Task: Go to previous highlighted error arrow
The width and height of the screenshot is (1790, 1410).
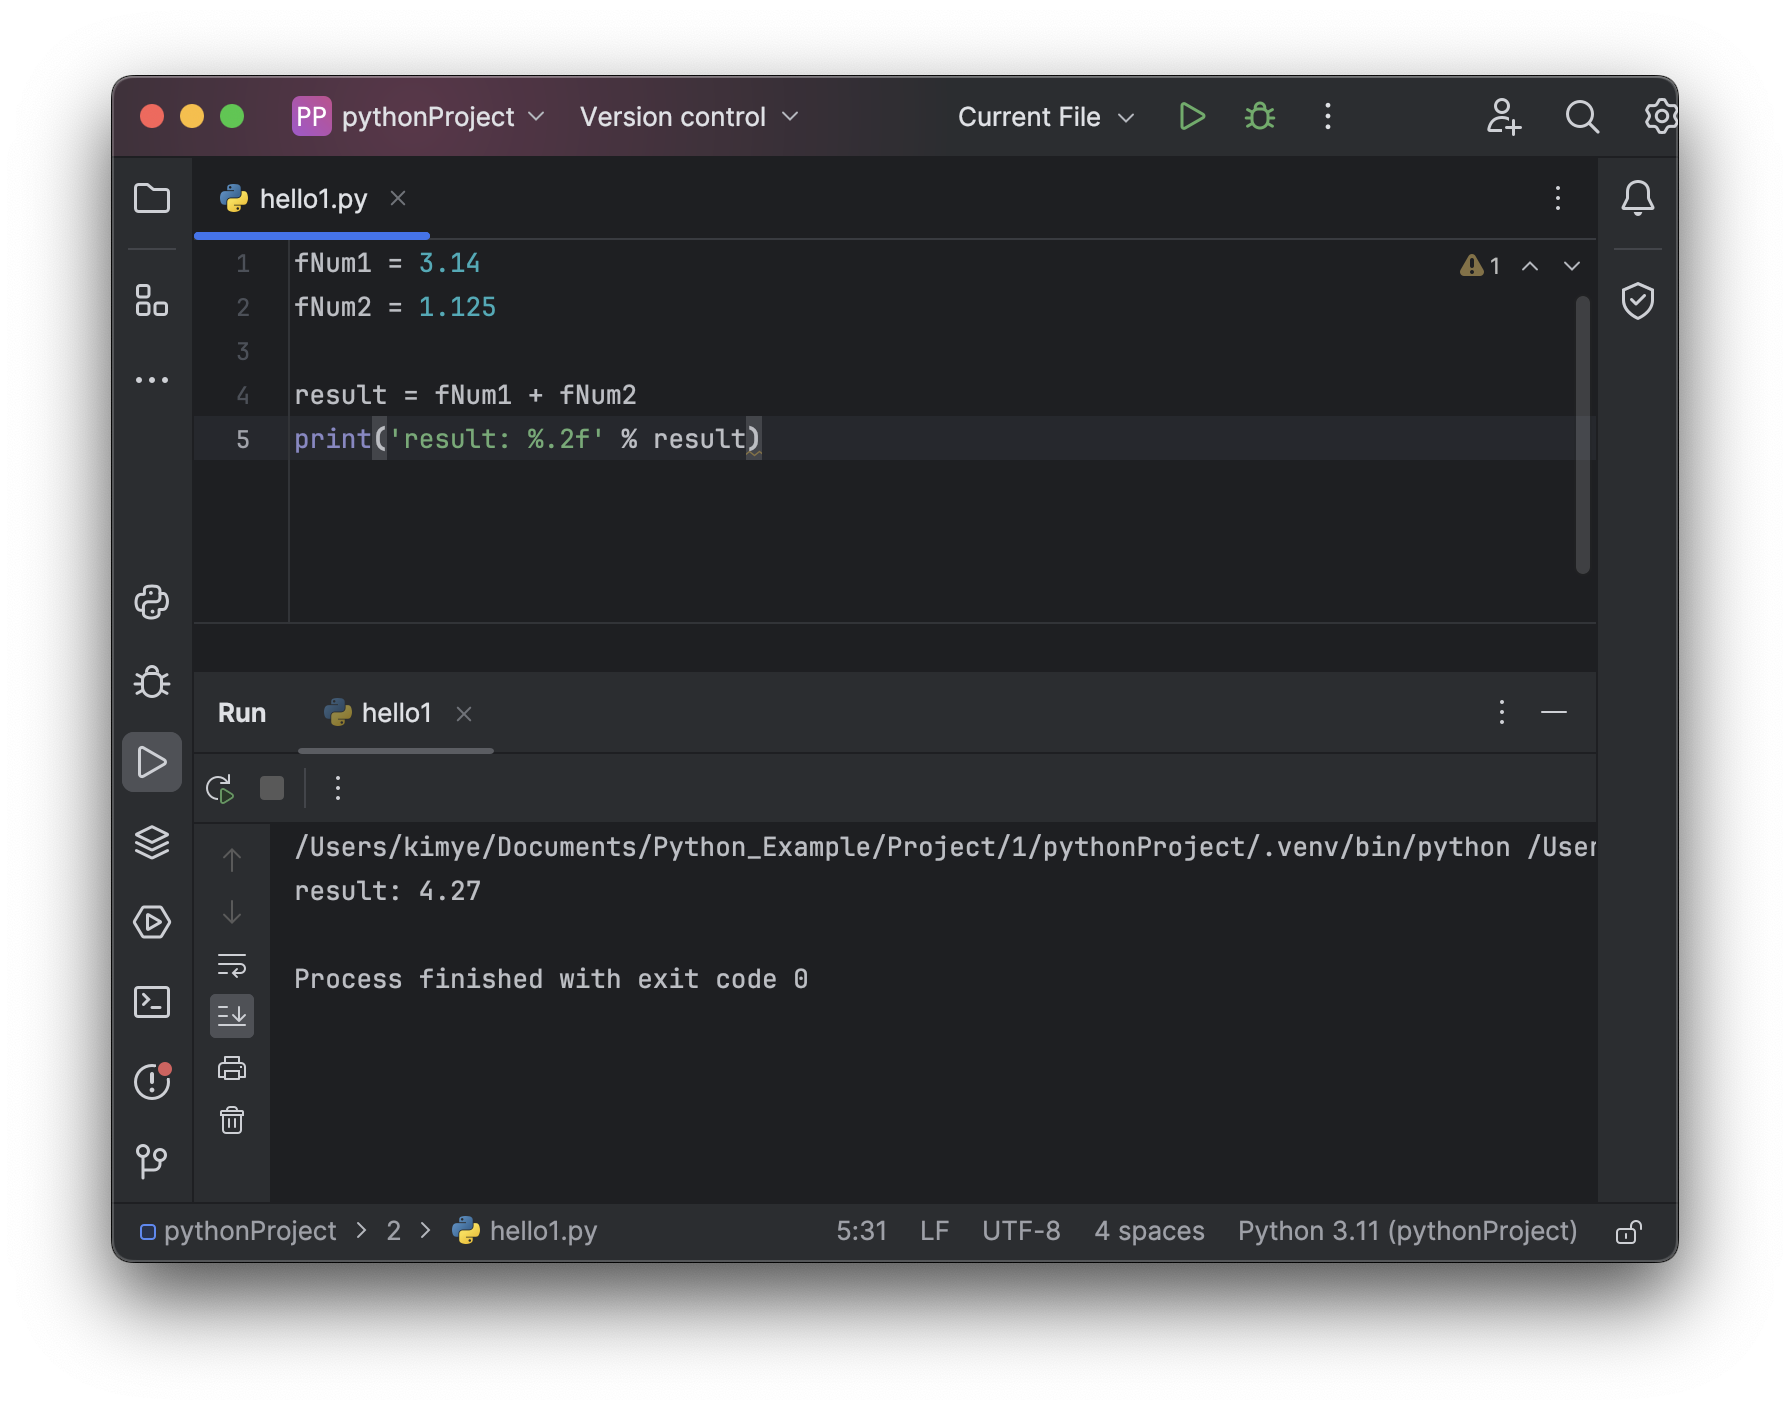Action: [1530, 266]
